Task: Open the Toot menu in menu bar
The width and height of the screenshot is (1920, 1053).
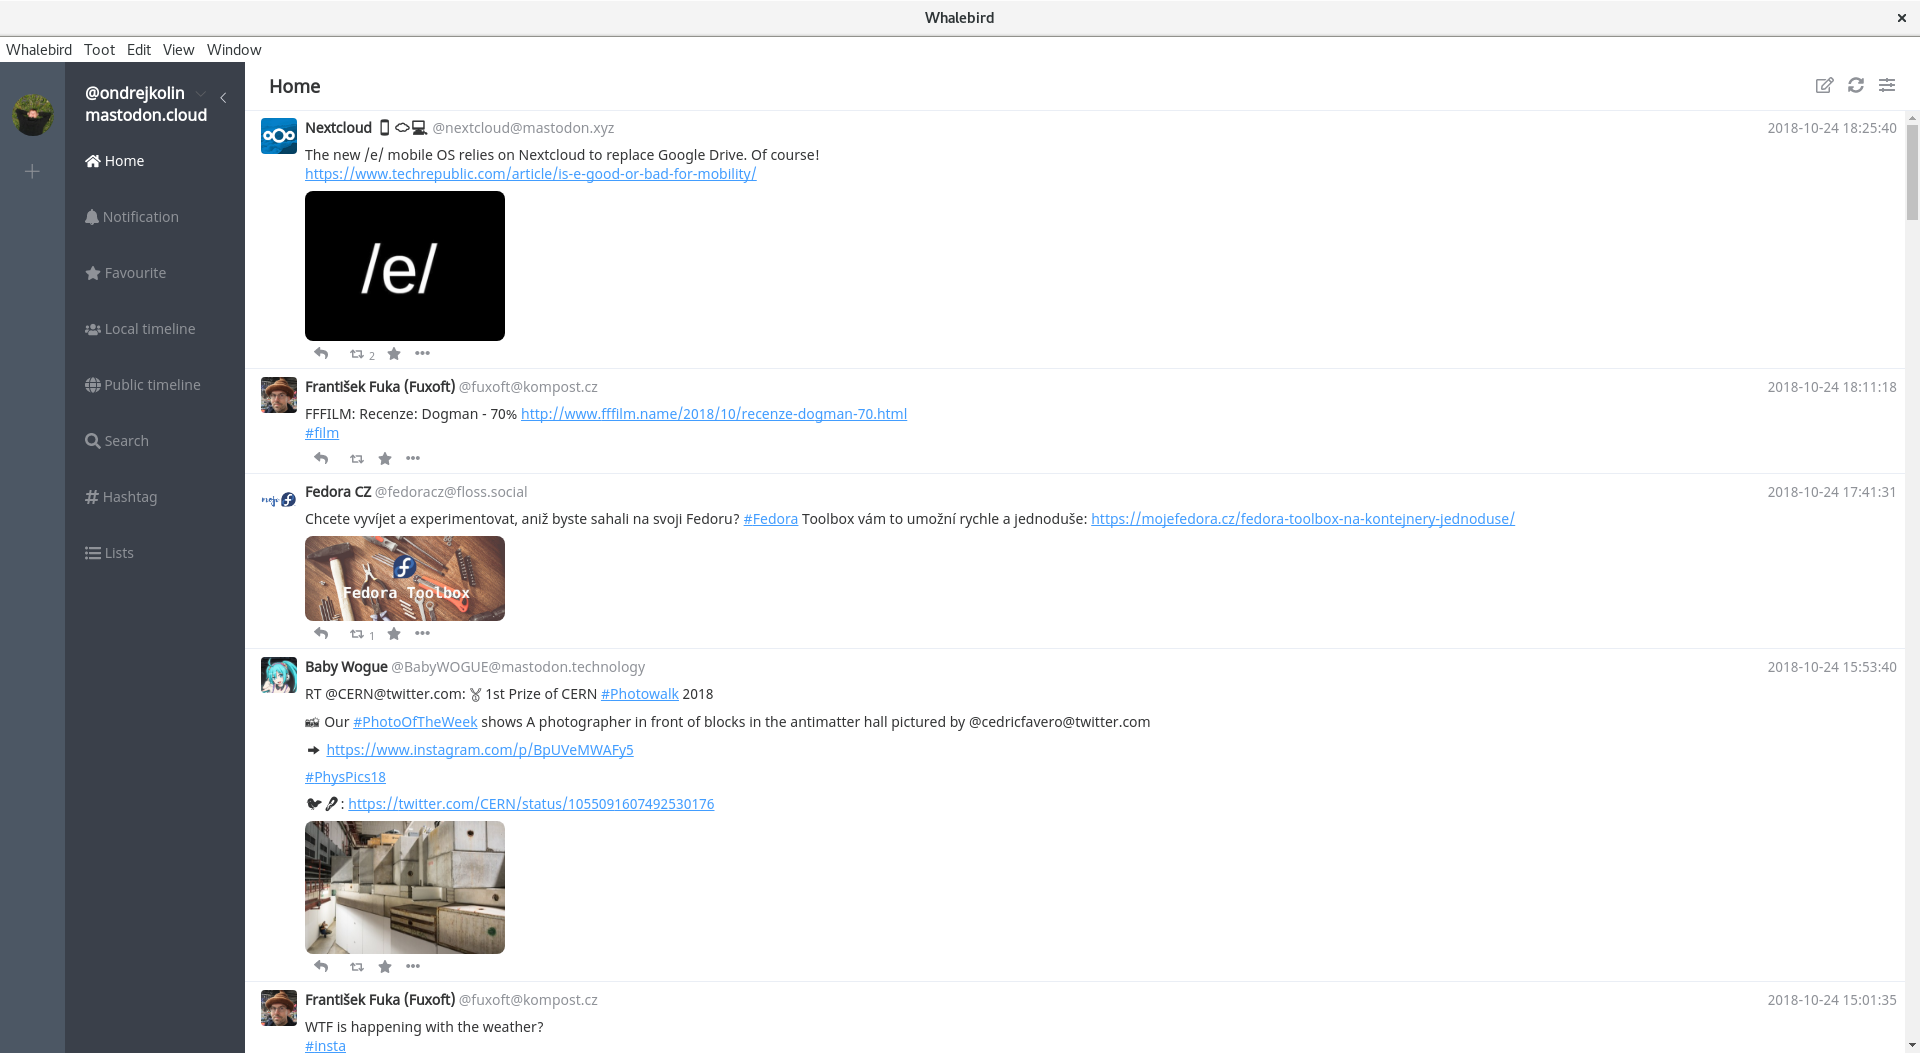Action: 99,50
